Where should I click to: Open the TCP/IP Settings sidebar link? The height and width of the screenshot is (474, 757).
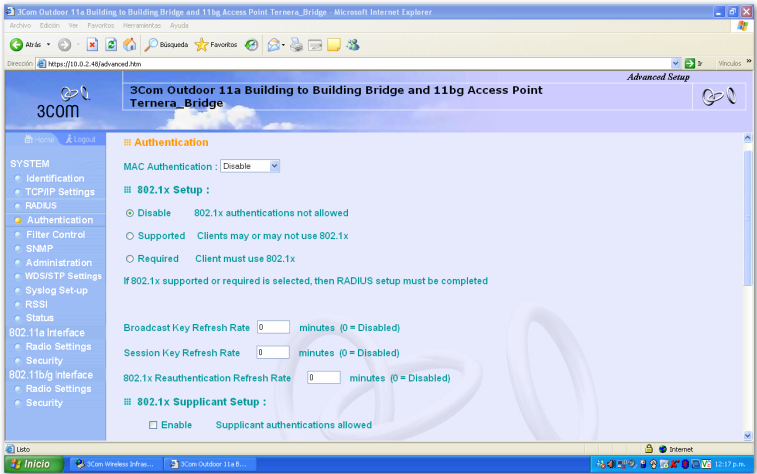point(60,192)
